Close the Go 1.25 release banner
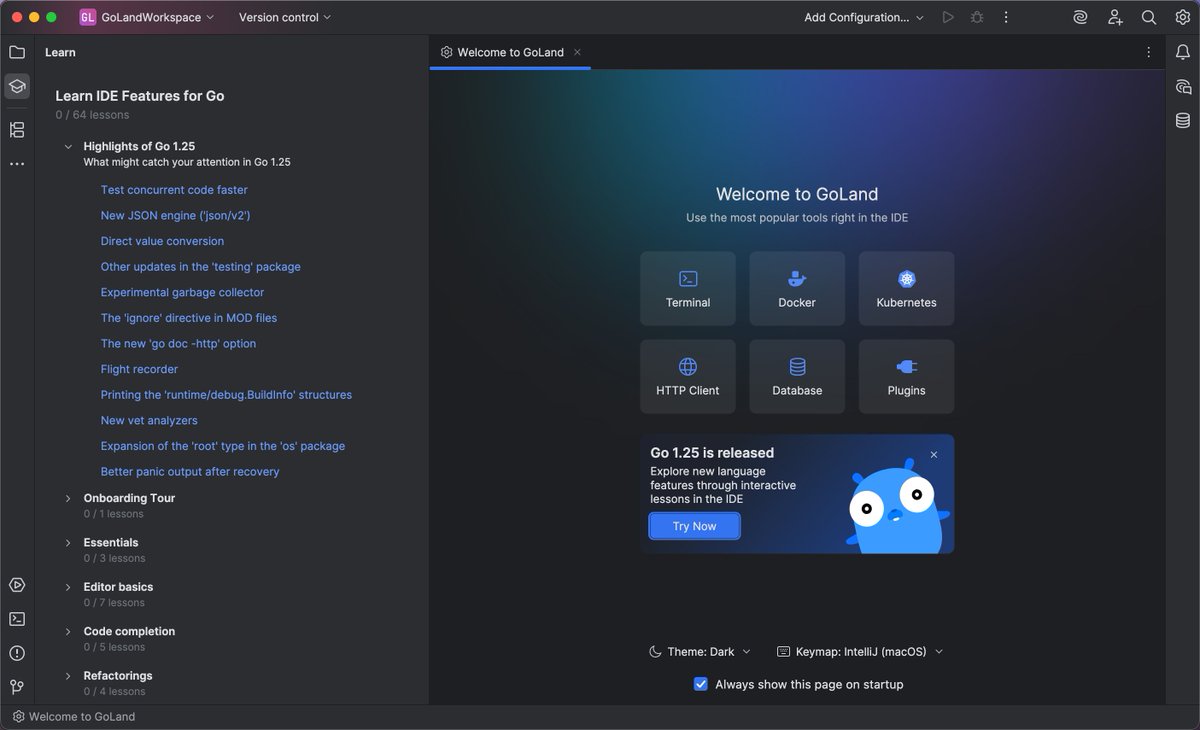 934,455
